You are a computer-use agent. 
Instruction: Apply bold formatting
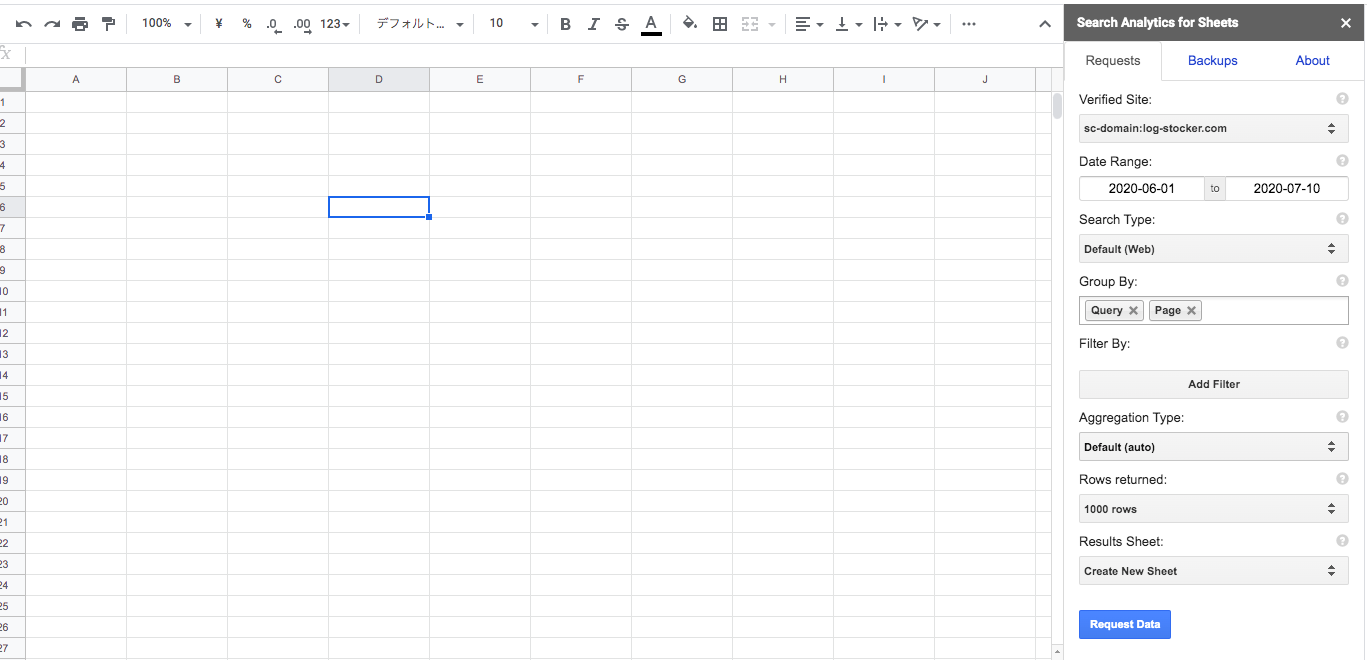565,24
